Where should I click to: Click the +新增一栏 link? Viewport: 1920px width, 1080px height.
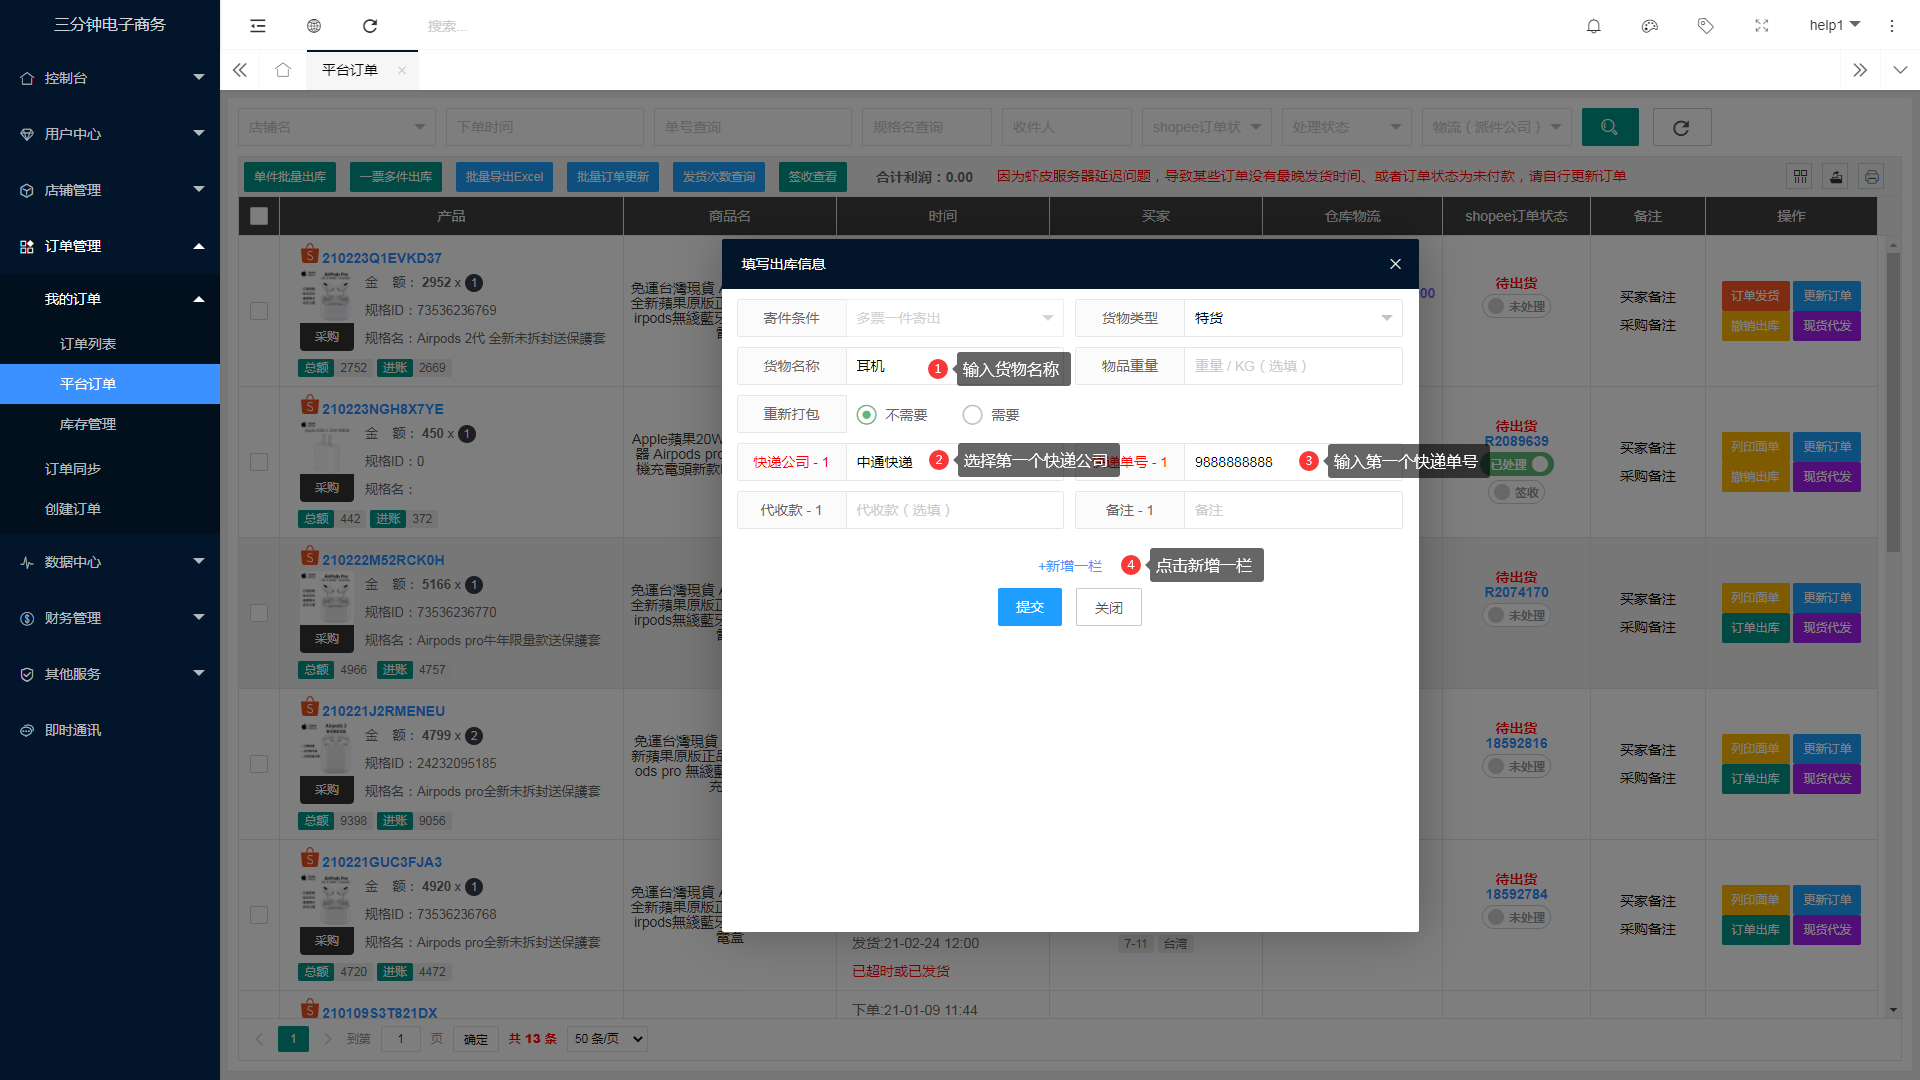point(1069,566)
